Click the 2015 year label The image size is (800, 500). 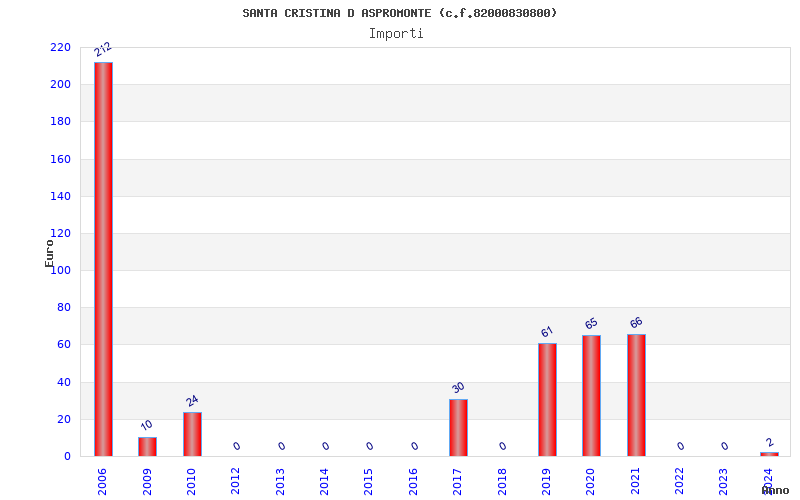point(368,482)
